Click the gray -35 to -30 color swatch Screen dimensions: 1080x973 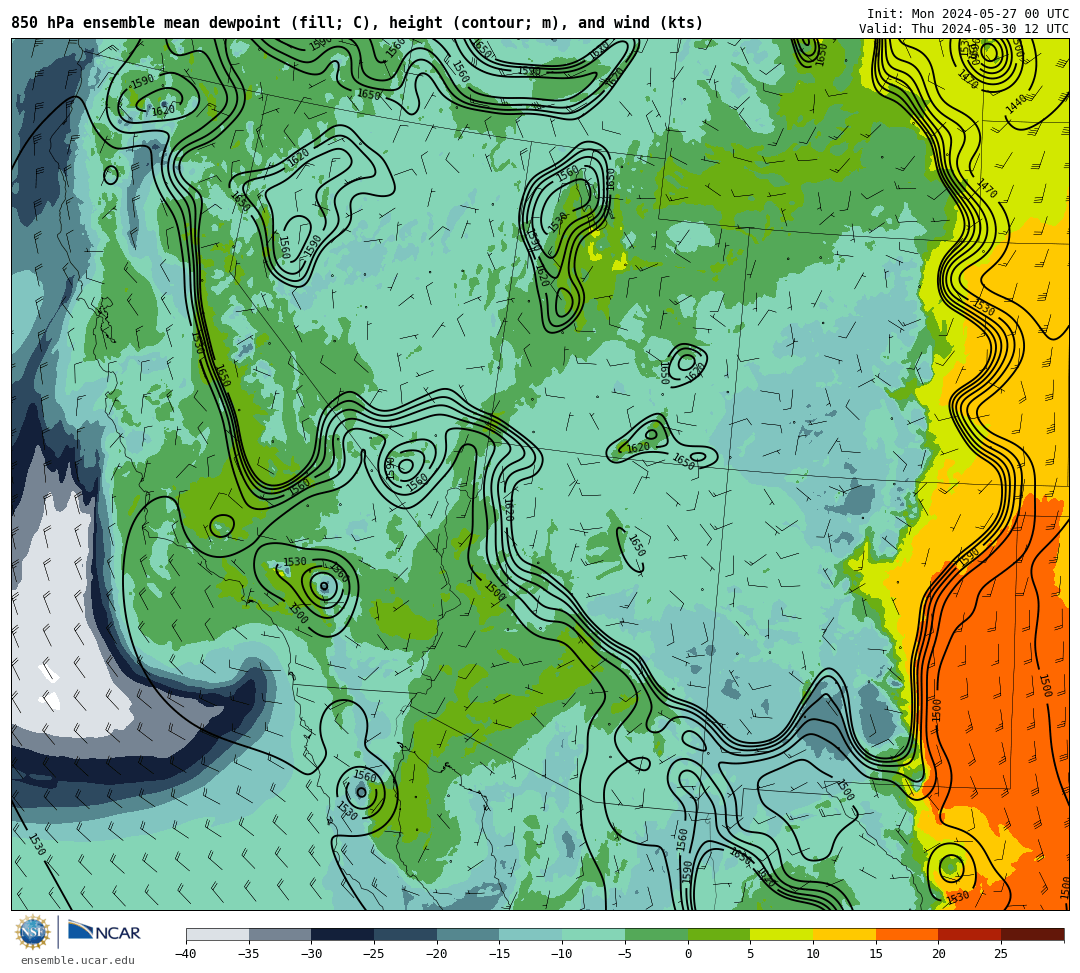[280, 934]
